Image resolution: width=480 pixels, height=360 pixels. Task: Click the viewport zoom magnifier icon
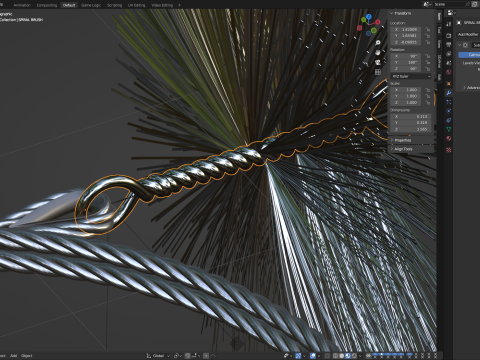click(x=378, y=43)
